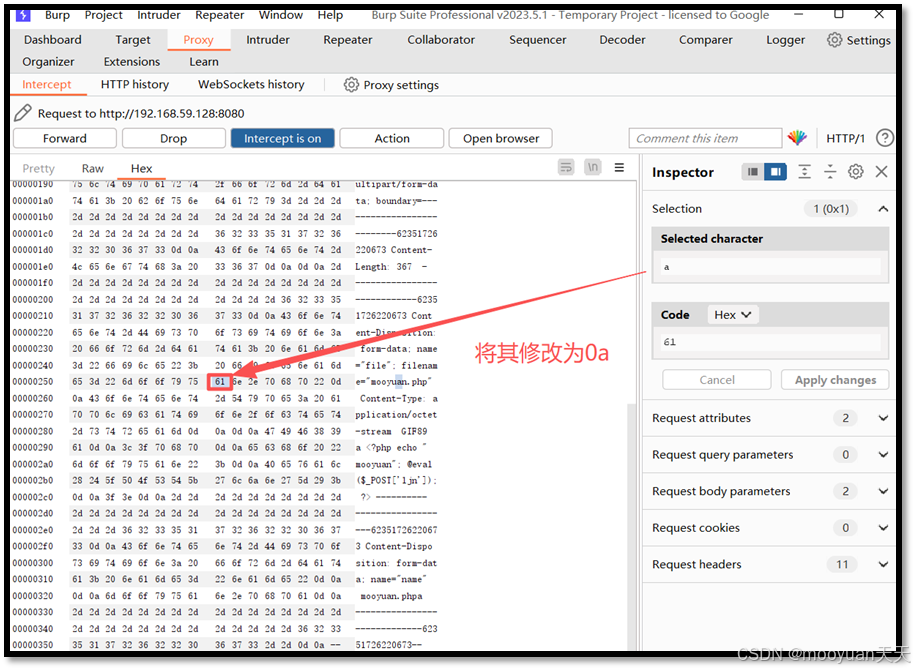Viewport: 915px width, 670px height.
Task: Forward the intercepted request
Action: tap(65, 138)
